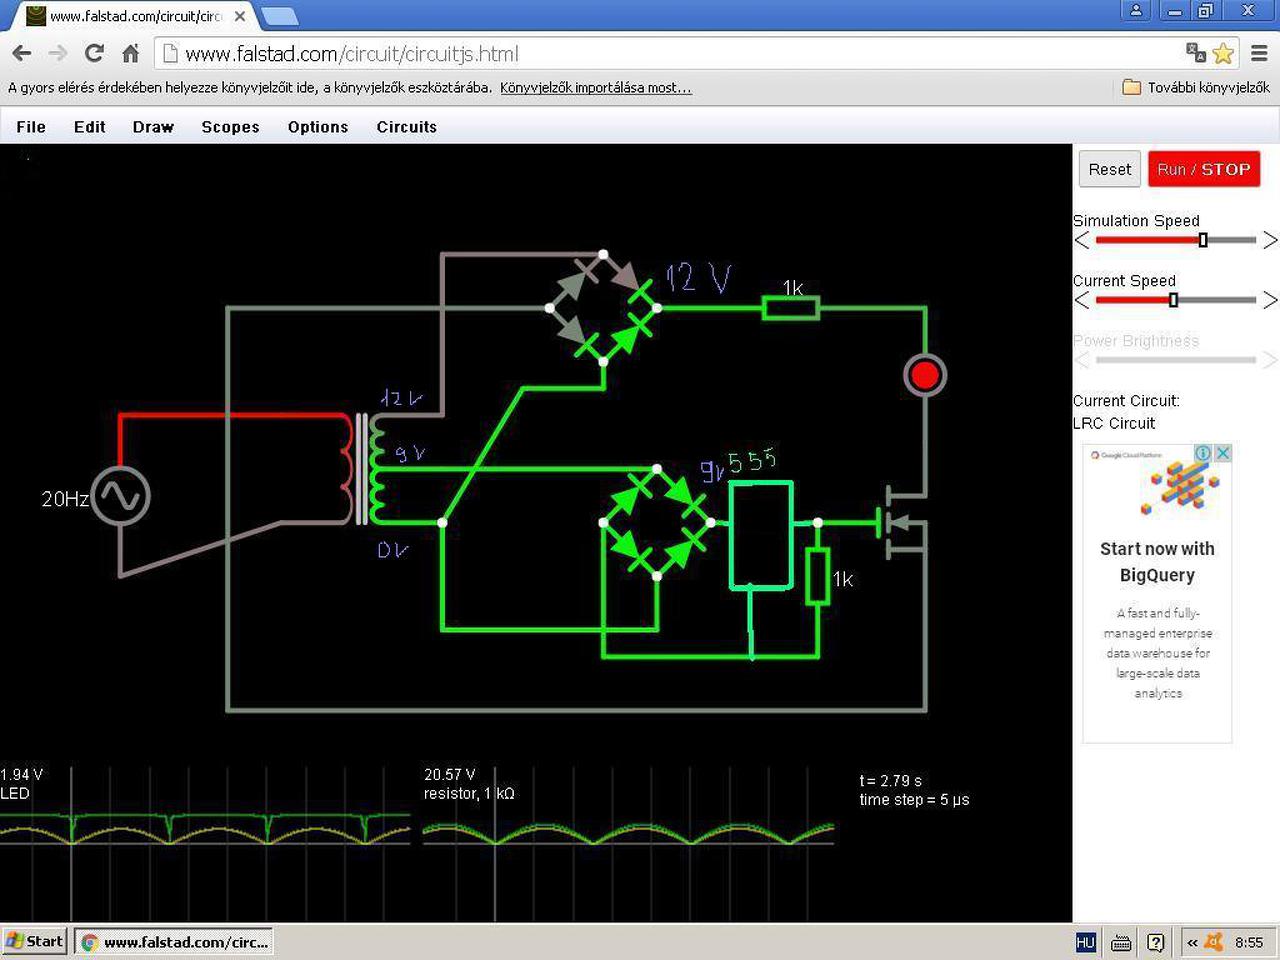Click the antivirus tray icon

point(1214,941)
